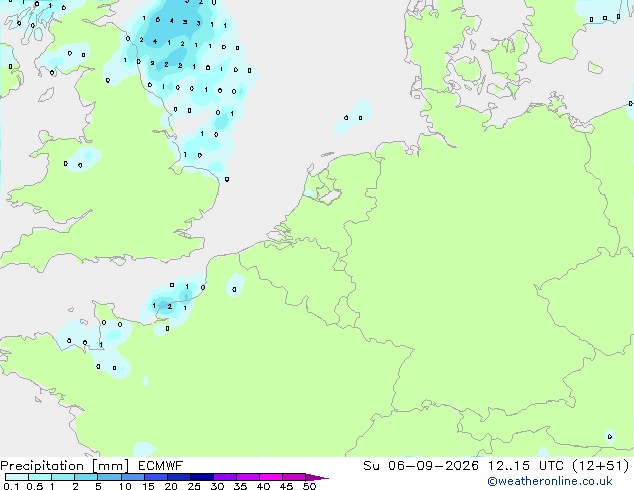
Task: Click the 50 label on legend scale
Action: pyautogui.click(x=310, y=486)
